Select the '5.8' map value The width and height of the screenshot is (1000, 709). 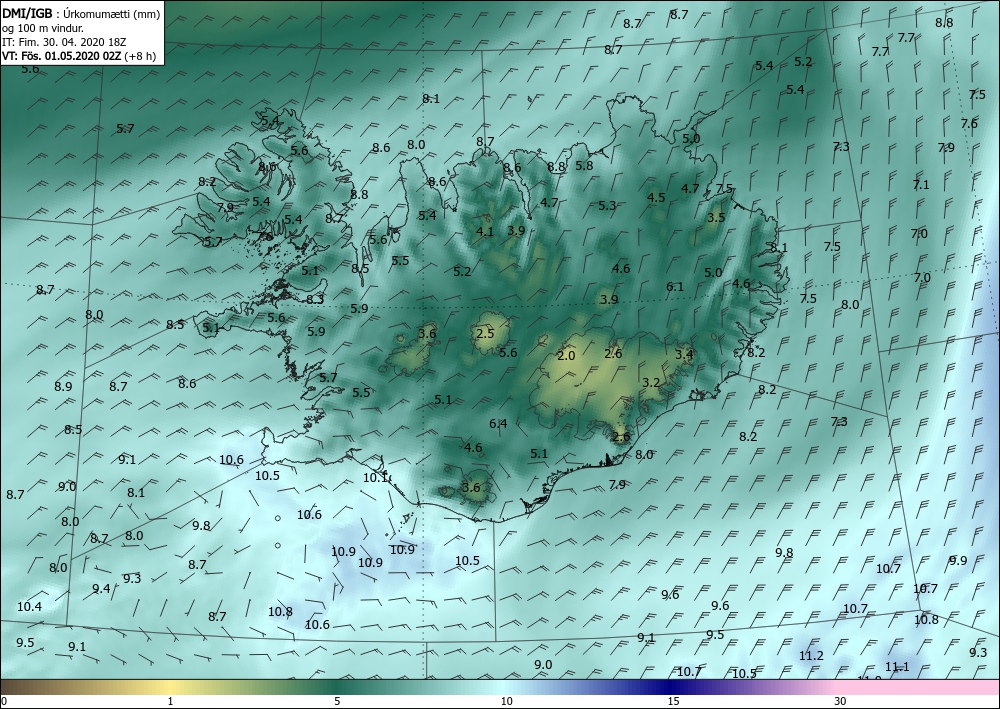coord(584,165)
